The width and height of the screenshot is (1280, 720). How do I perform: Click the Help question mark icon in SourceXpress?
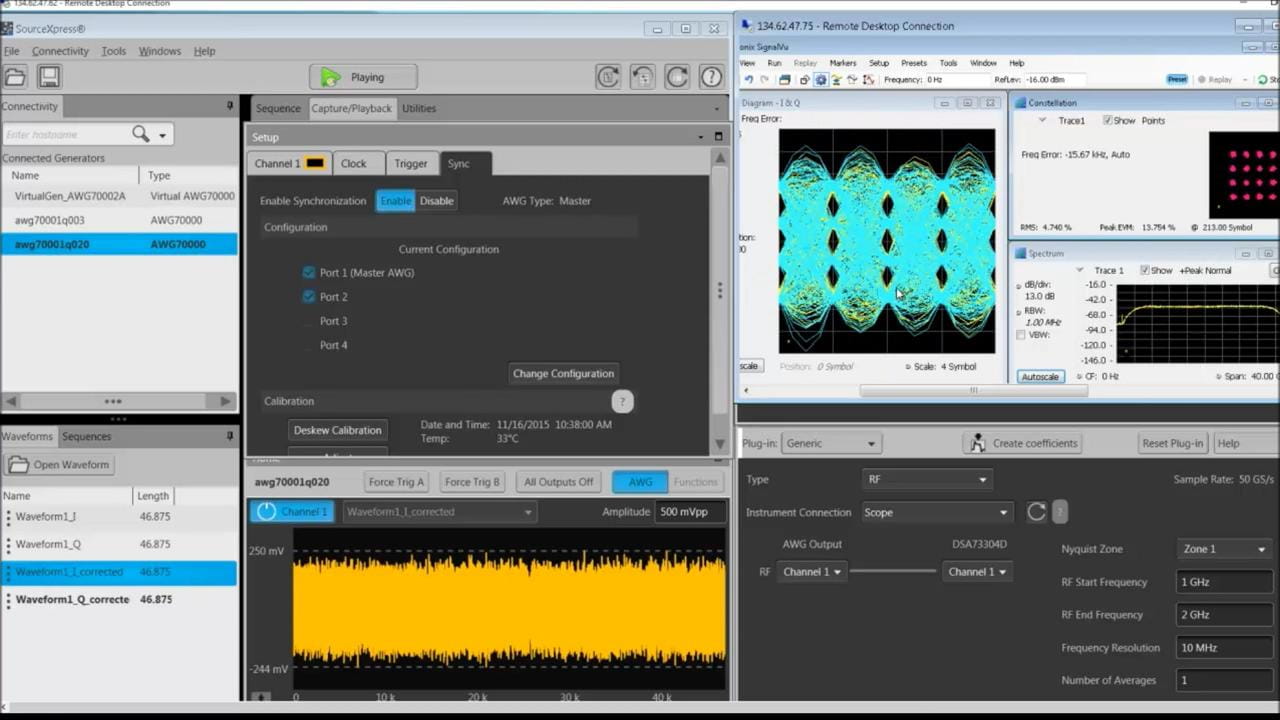pyautogui.click(x=711, y=76)
